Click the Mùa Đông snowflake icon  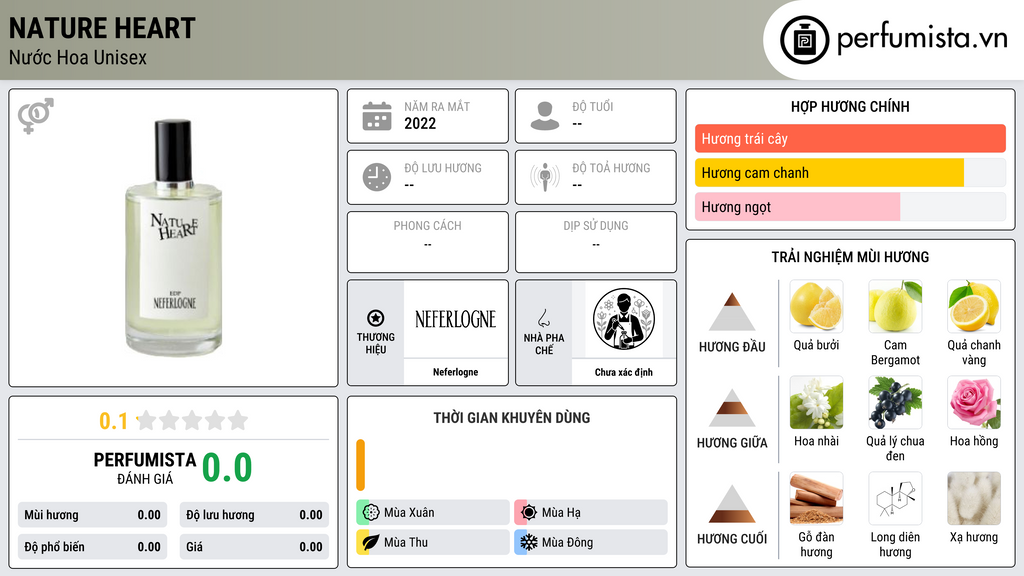[x=529, y=542]
